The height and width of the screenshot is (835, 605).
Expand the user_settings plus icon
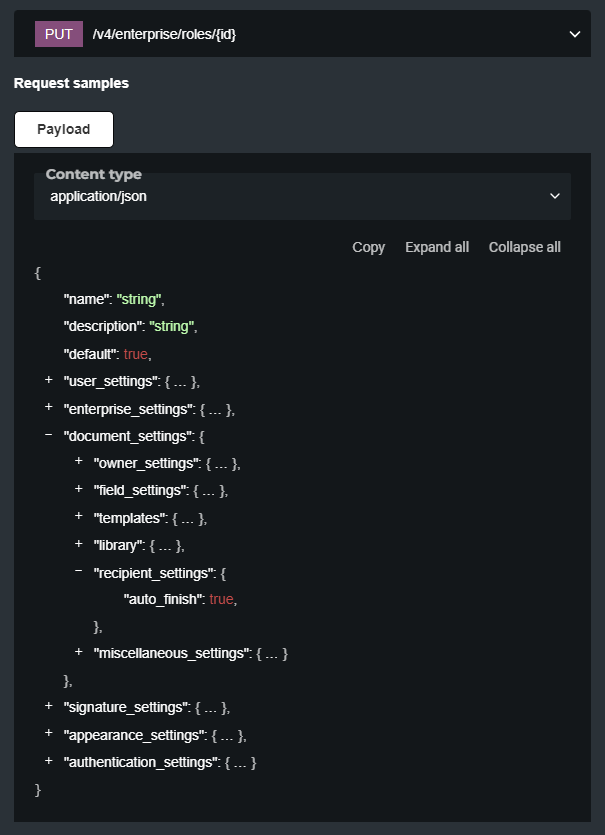(x=48, y=381)
